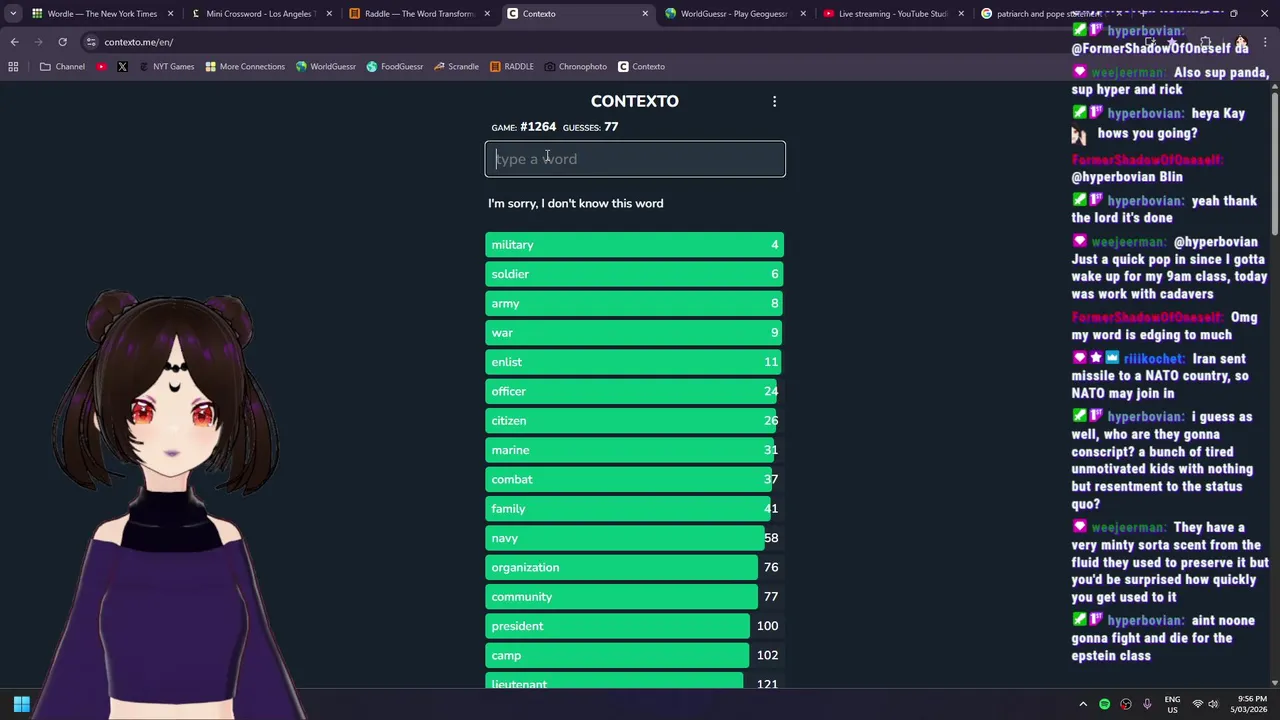This screenshot has height=720, width=1280.
Task: Select the 'military' guess row
Action: point(635,245)
